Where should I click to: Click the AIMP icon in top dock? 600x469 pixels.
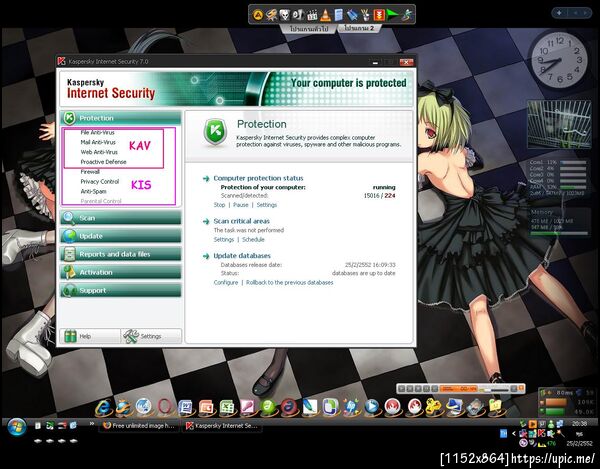258,15
